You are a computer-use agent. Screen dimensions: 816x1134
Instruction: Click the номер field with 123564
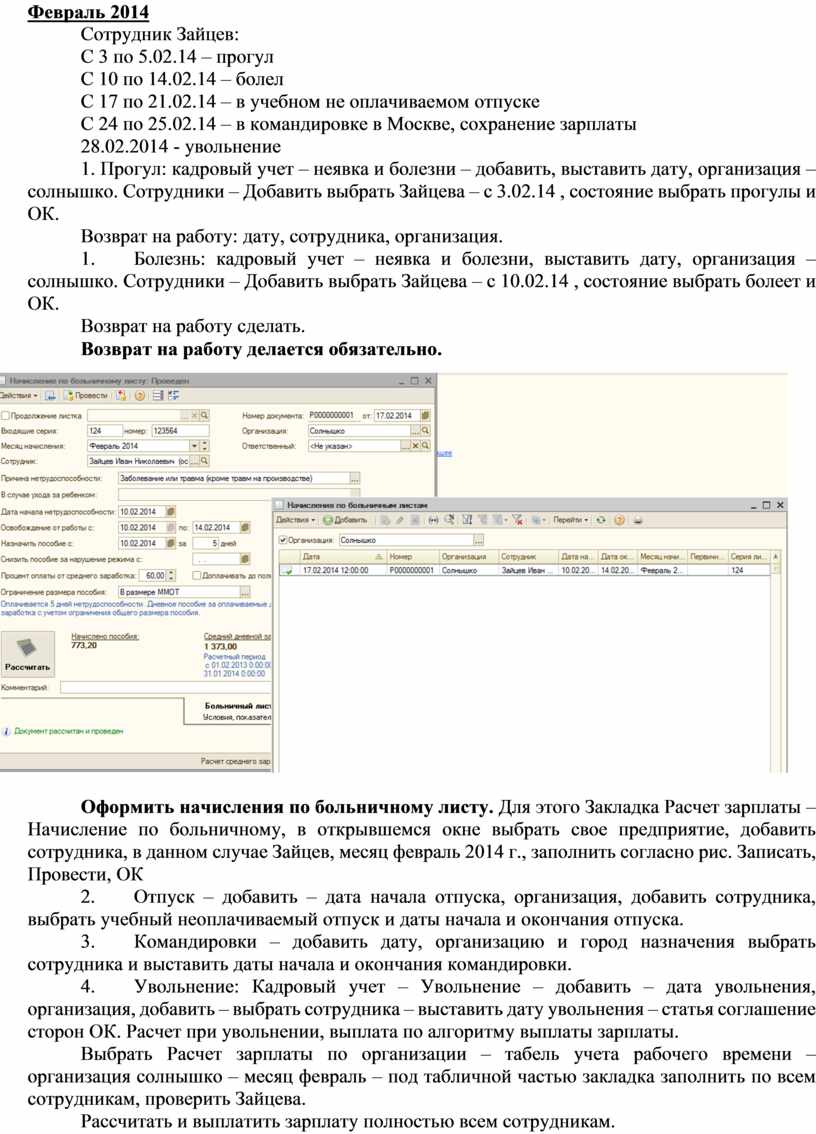click(x=180, y=431)
